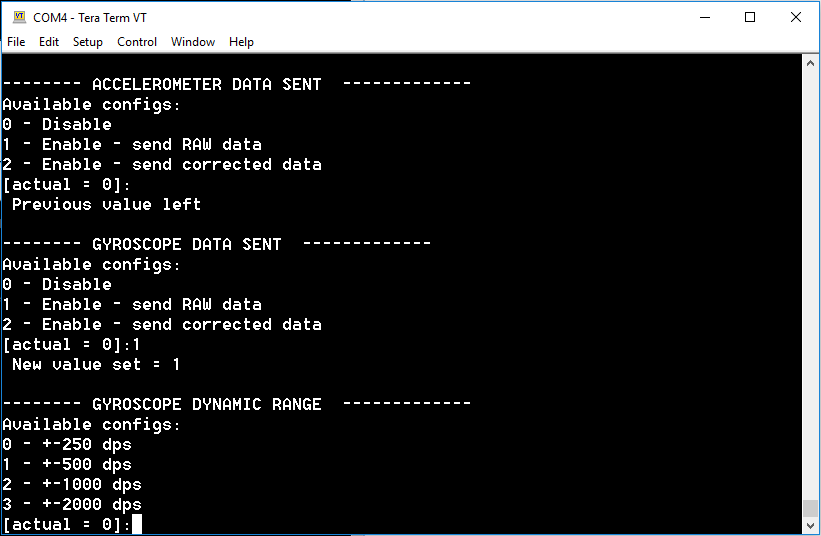
Task: Maximize the Tera Term window
Action: click(x=750, y=17)
